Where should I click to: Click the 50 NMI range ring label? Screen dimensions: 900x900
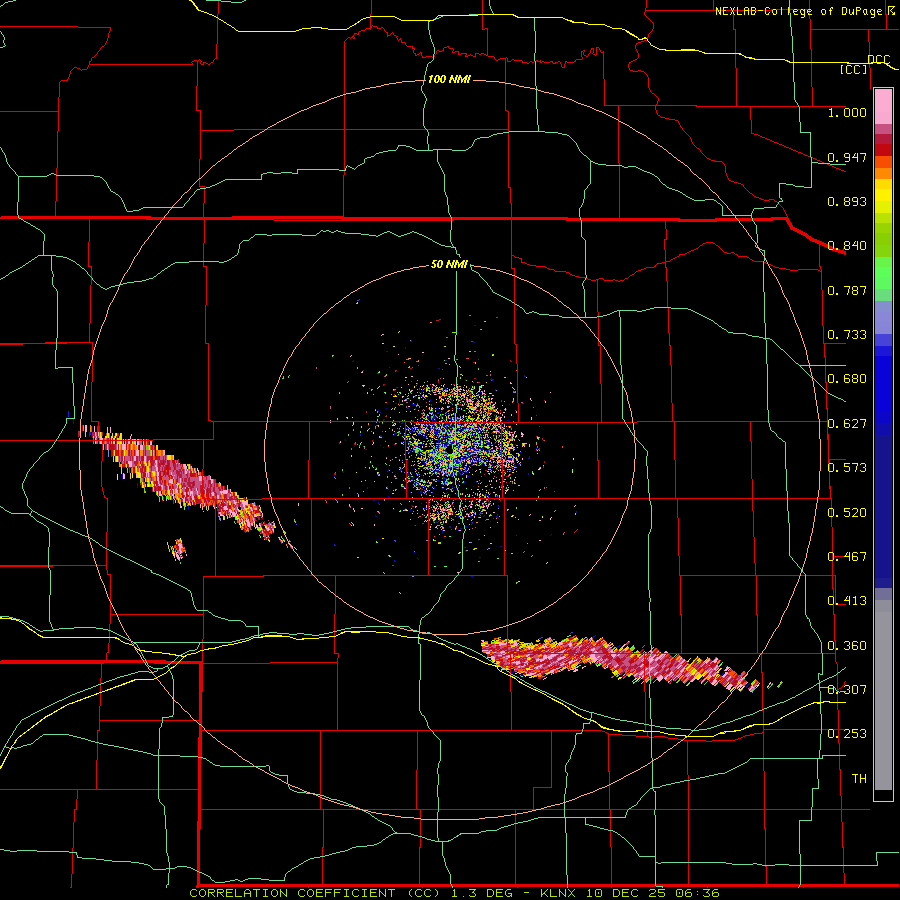[x=449, y=264]
